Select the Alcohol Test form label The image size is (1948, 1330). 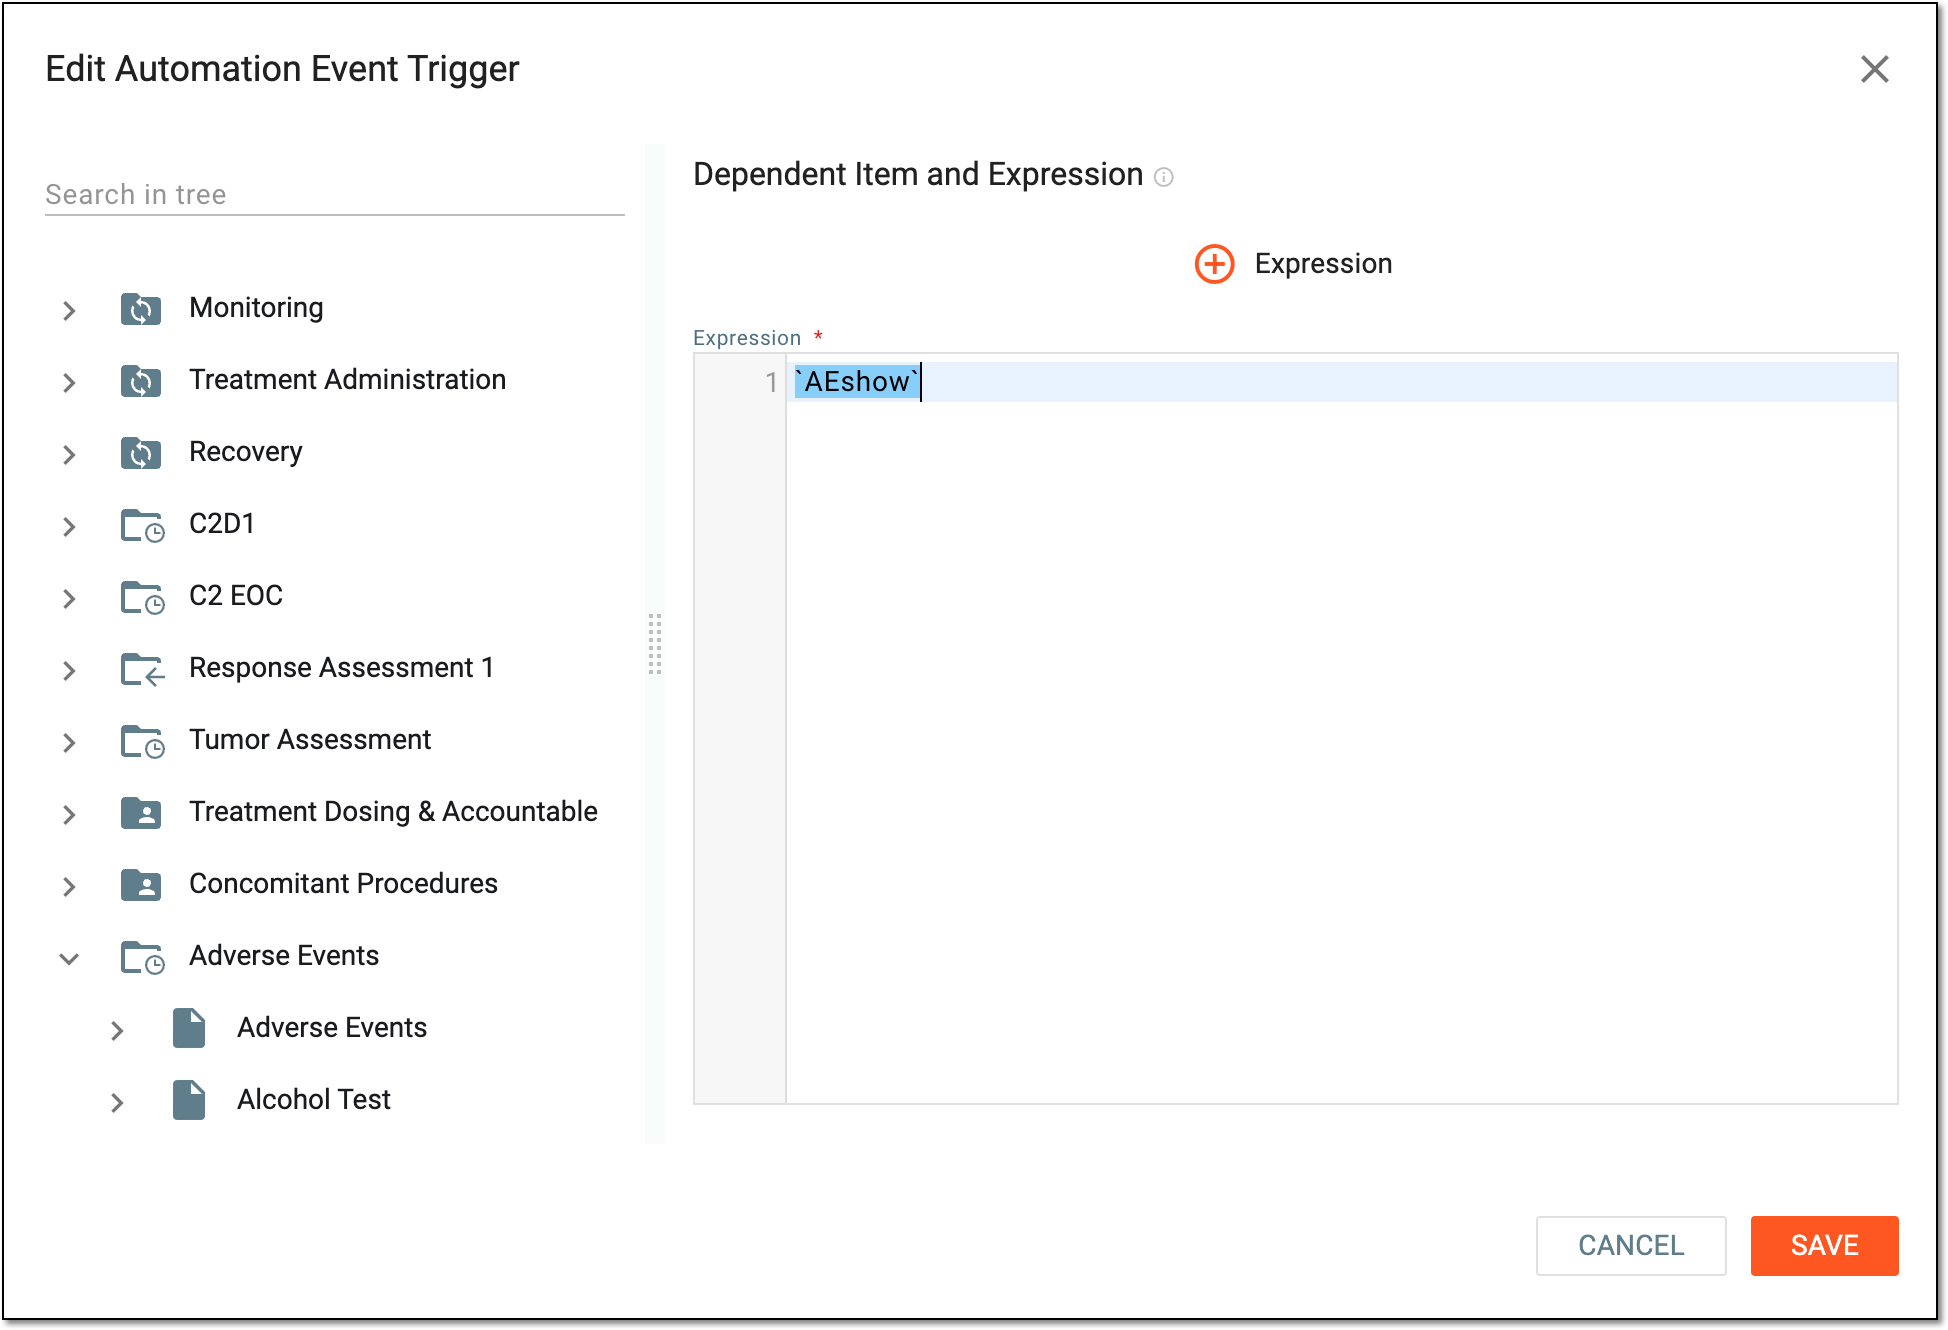point(314,1099)
